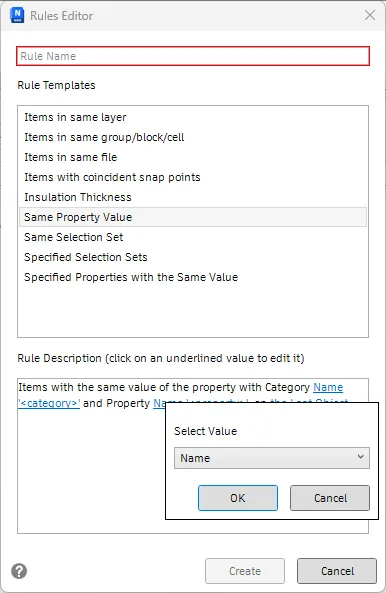Confirm the value with OK button
Image resolution: width=386 pixels, height=593 pixels.
tap(238, 498)
